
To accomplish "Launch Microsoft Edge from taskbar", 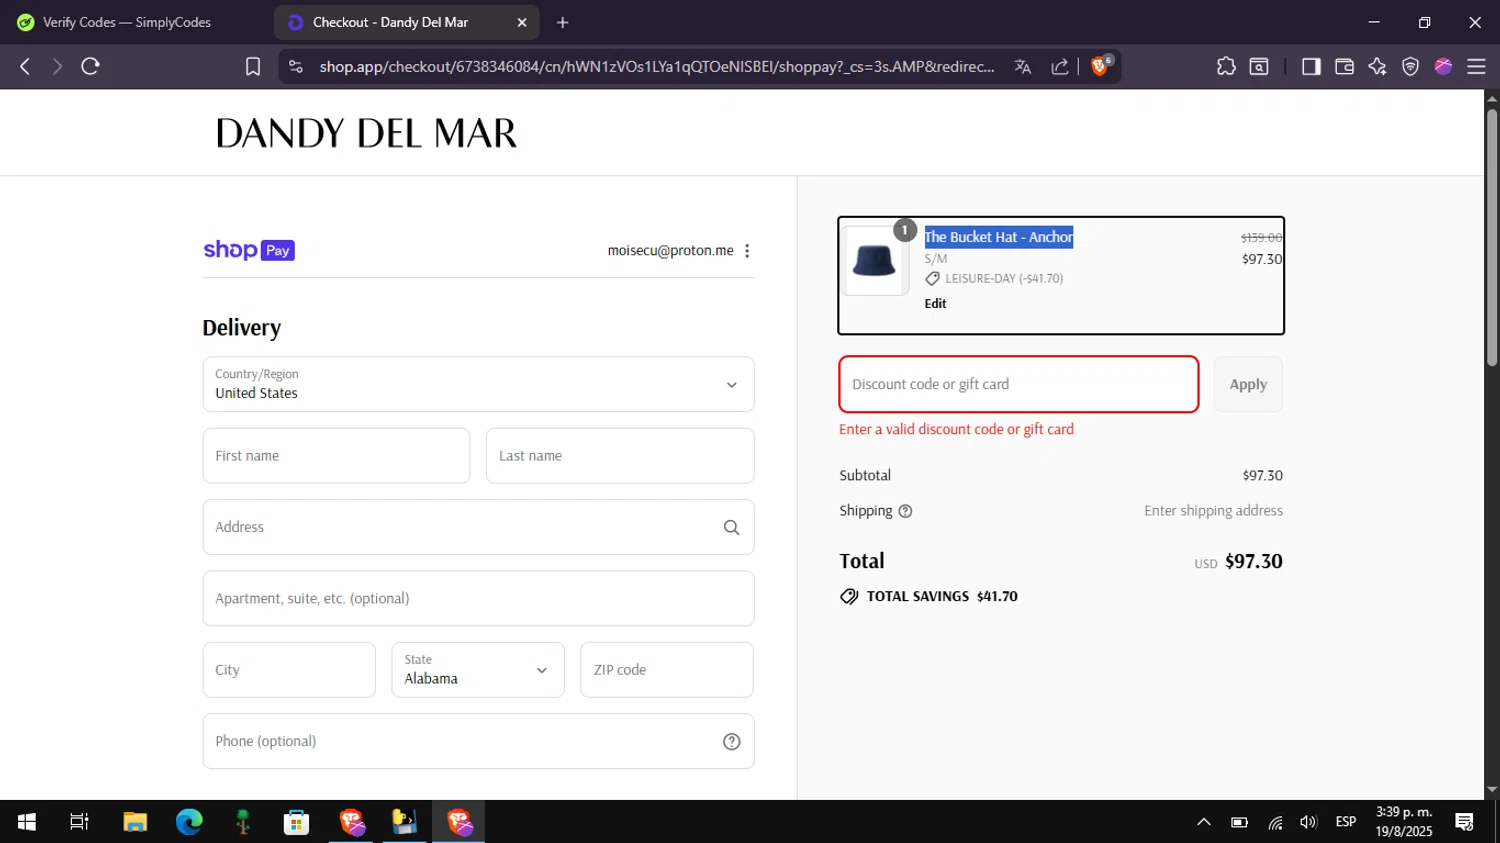I will pyautogui.click(x=189, y=822).
